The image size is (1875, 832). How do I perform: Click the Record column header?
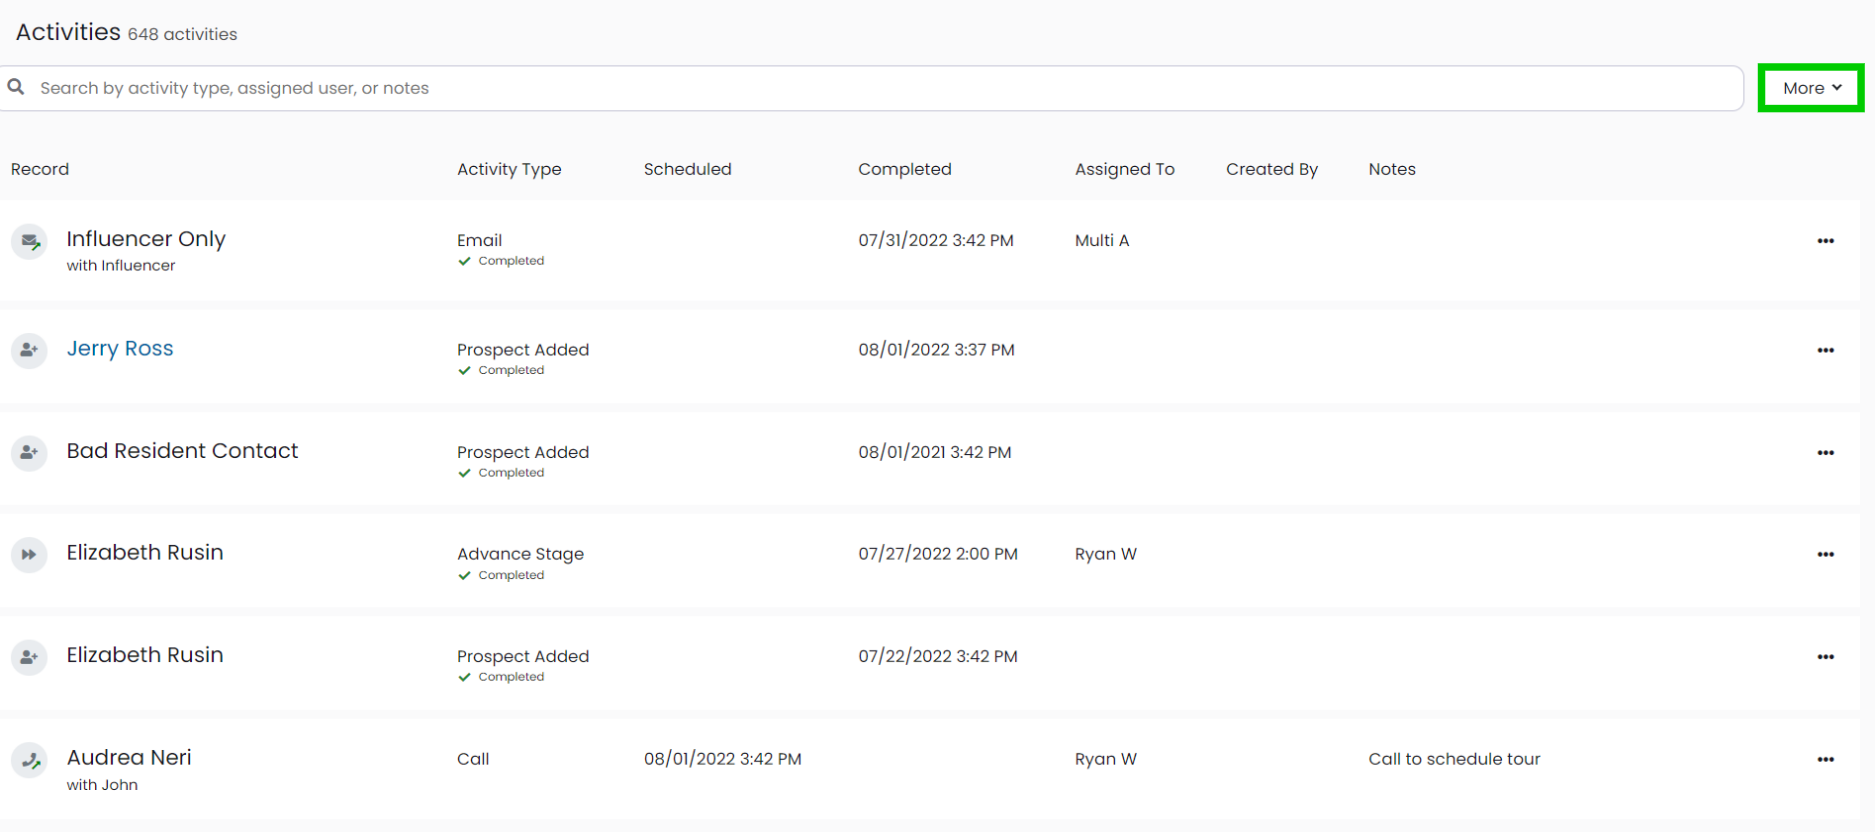(40, 169)
